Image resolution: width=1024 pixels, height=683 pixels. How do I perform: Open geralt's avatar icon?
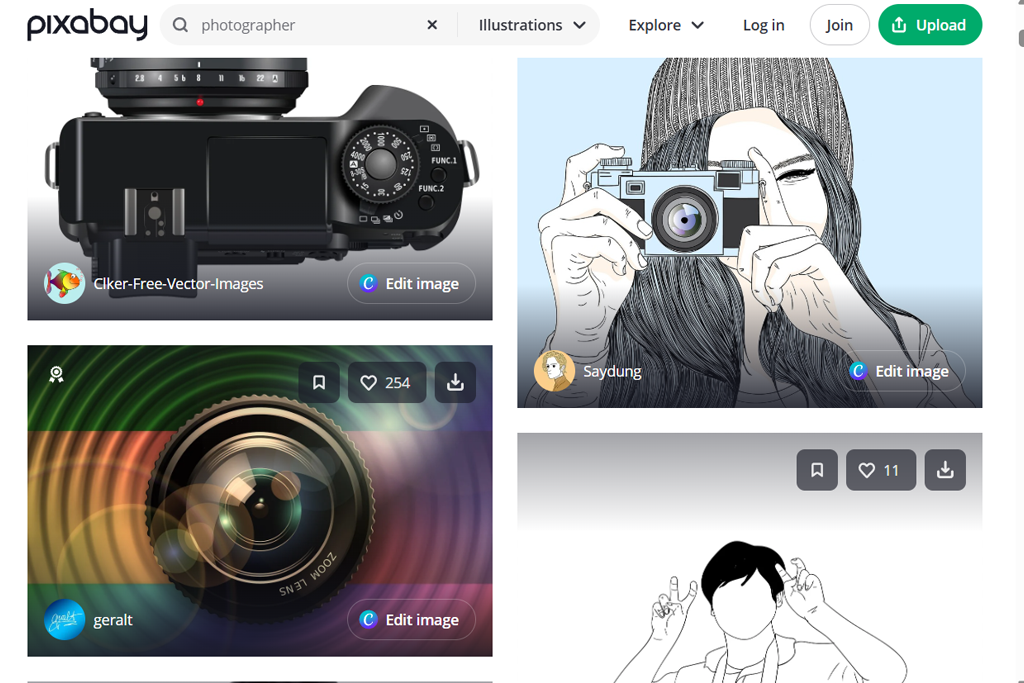[64, 619]
